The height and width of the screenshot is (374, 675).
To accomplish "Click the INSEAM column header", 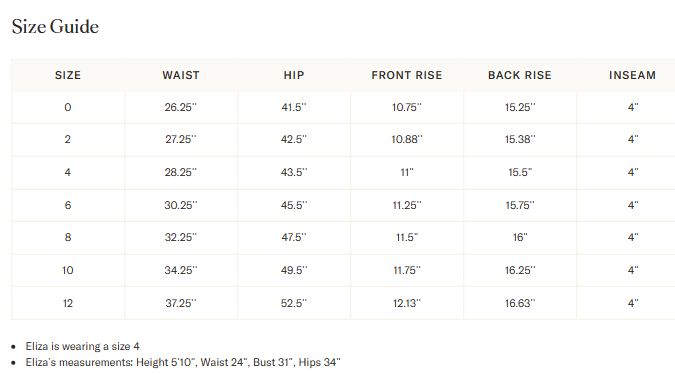I will 632,75.
